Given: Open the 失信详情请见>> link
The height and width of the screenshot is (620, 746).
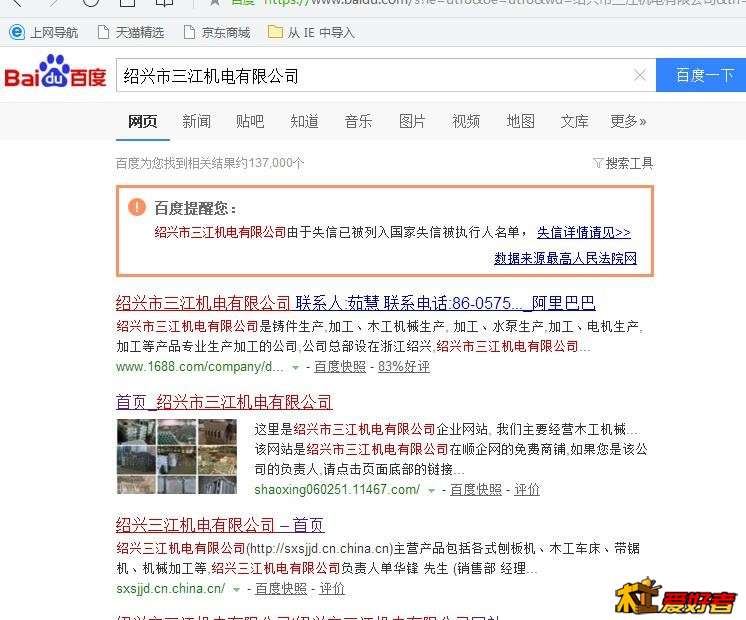Looking at the screenshot, I should (584, 232).
